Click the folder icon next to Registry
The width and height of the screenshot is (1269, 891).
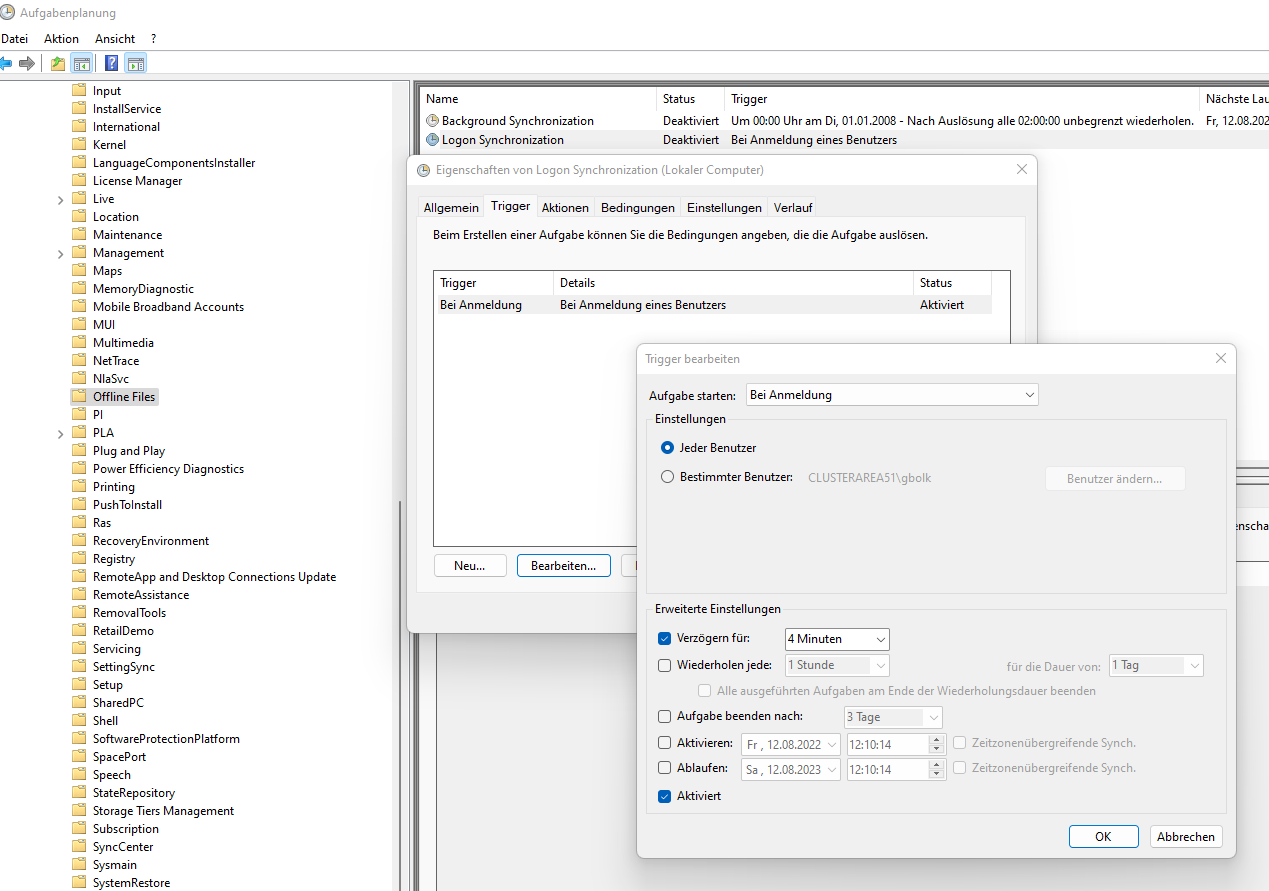[79, 559]
